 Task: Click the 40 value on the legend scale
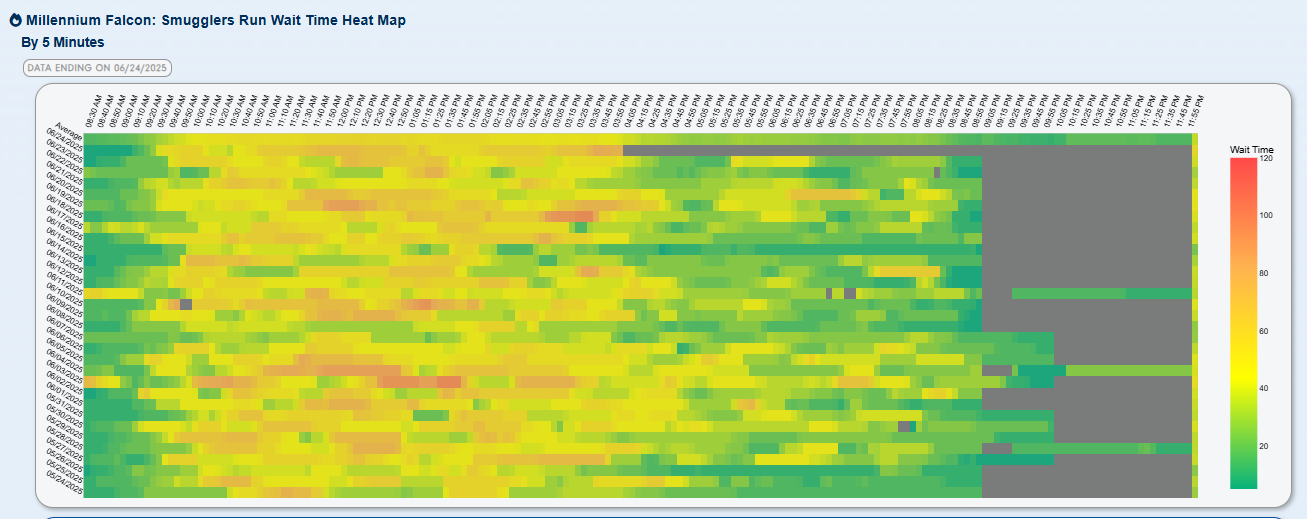[x=1264, y=388]
